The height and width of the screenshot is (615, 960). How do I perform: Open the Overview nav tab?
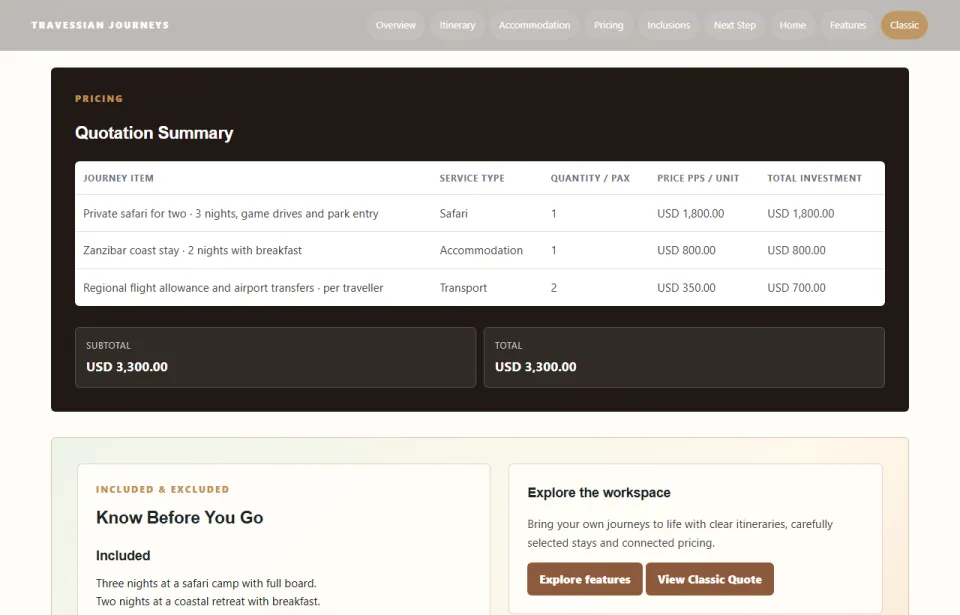pyautogui.click(x=396, y=25)
